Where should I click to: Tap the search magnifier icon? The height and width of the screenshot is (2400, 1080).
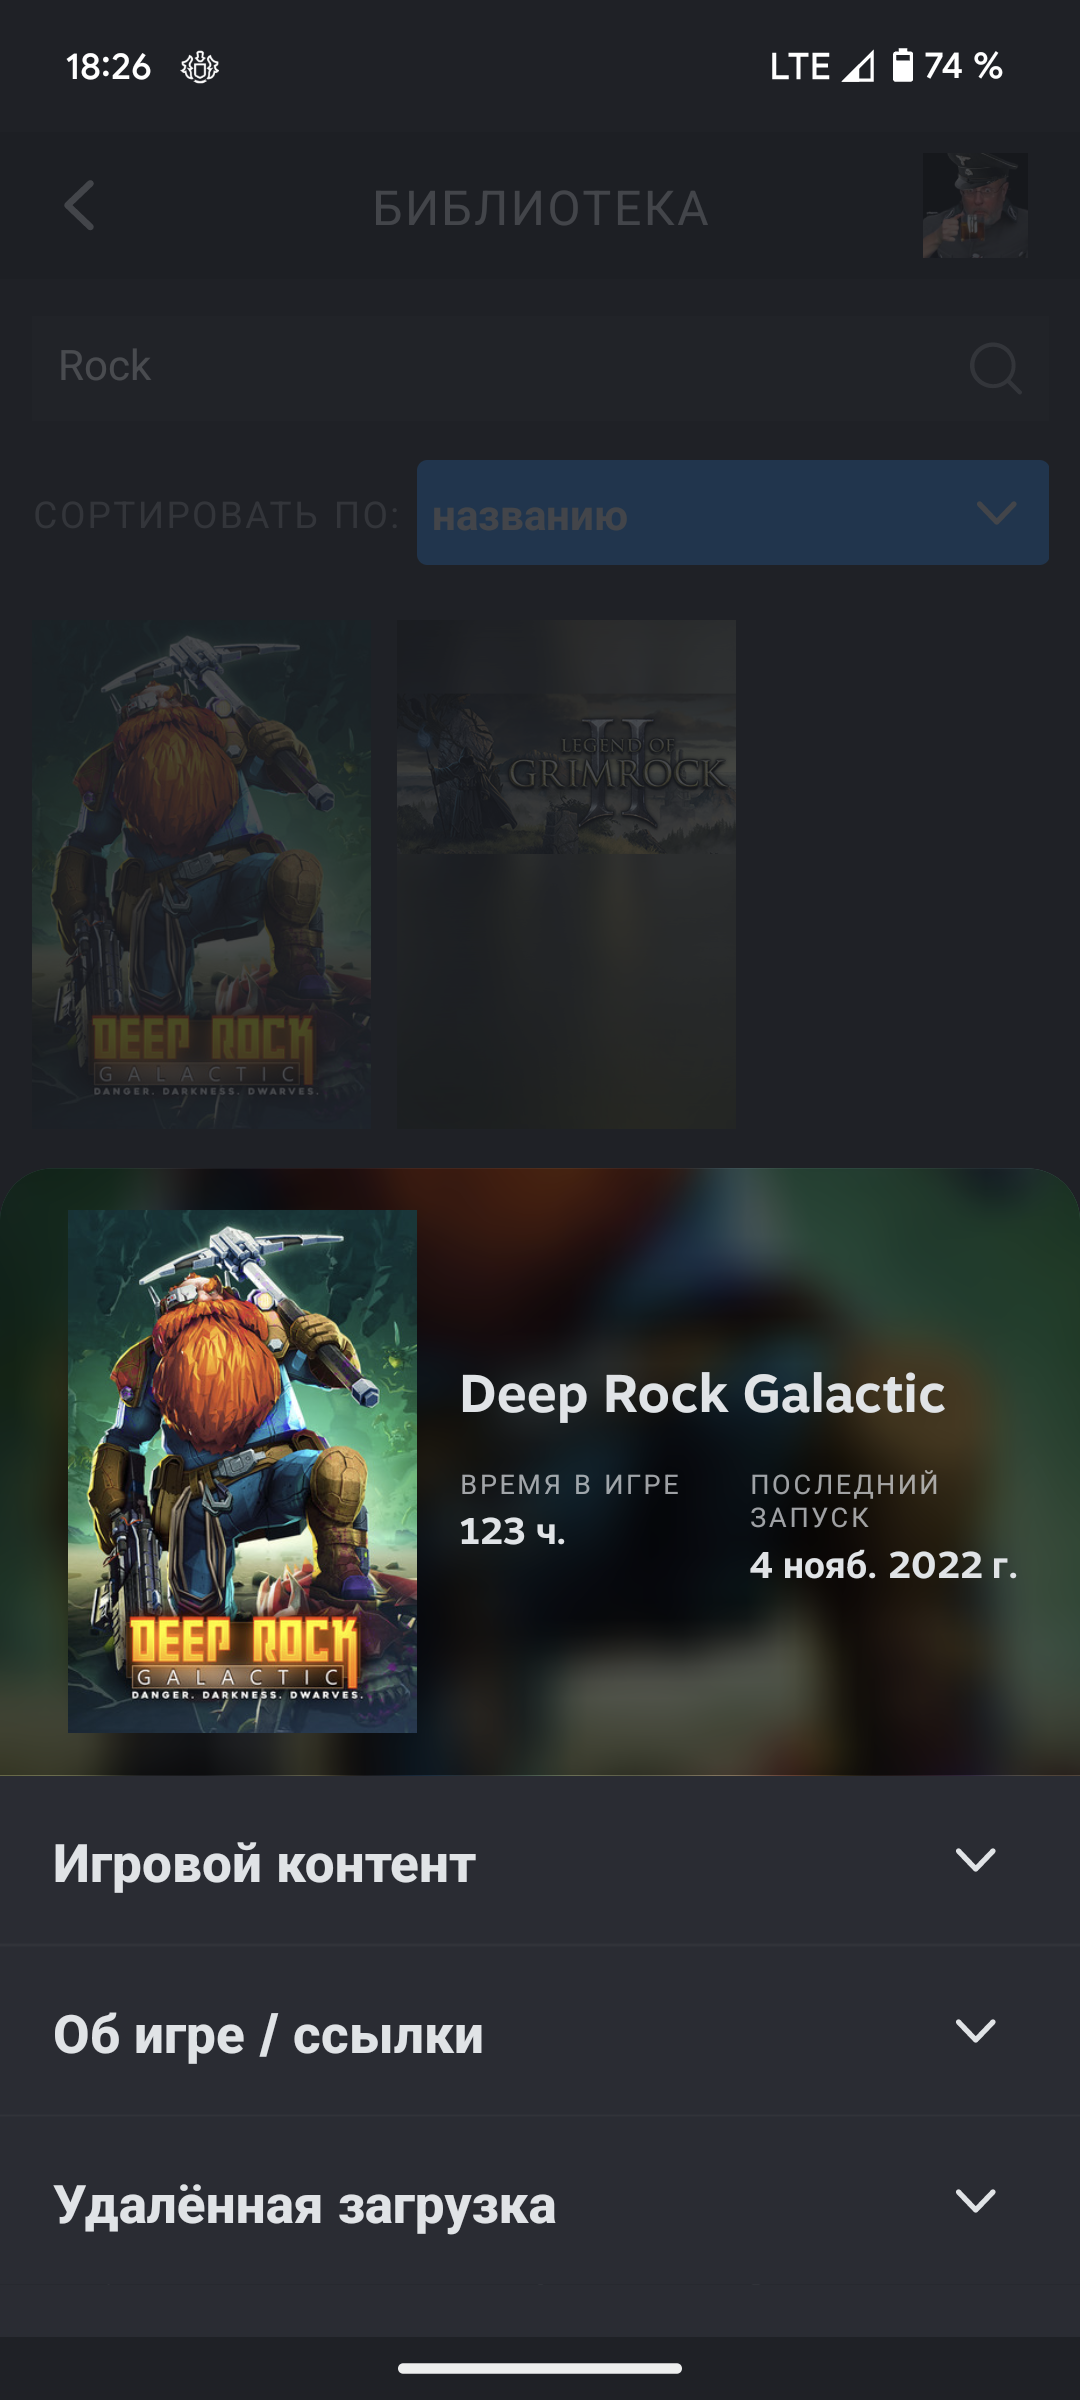pyautogui.click(x=996, y=368)
